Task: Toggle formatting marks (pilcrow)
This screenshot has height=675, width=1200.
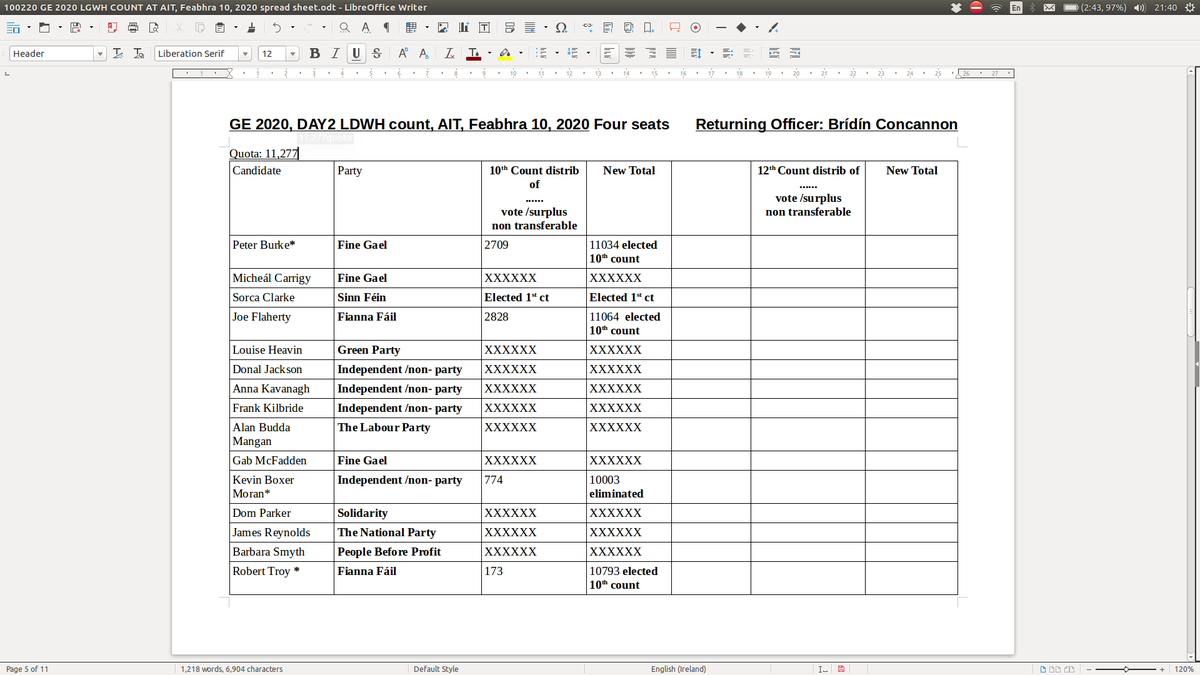Action: (386, 27)
